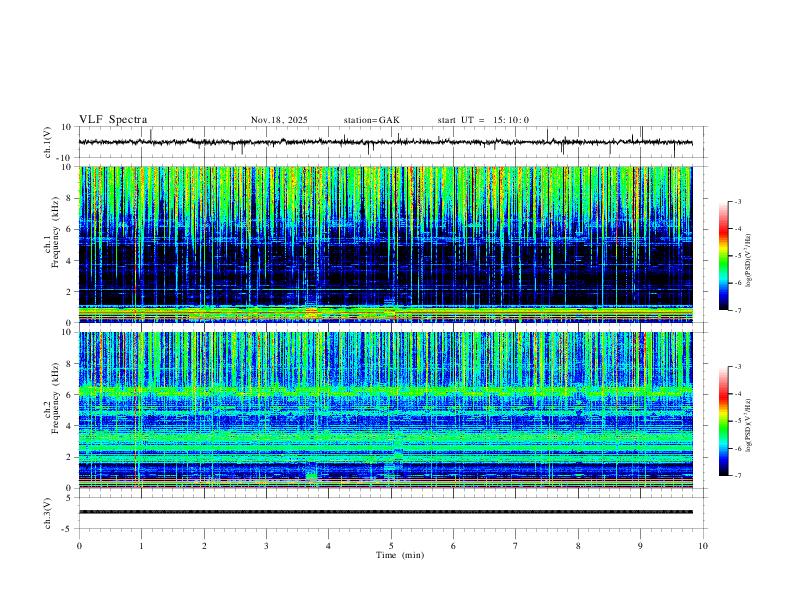Click the "-3" tick on ch.2 colorbar

(738, 367)
